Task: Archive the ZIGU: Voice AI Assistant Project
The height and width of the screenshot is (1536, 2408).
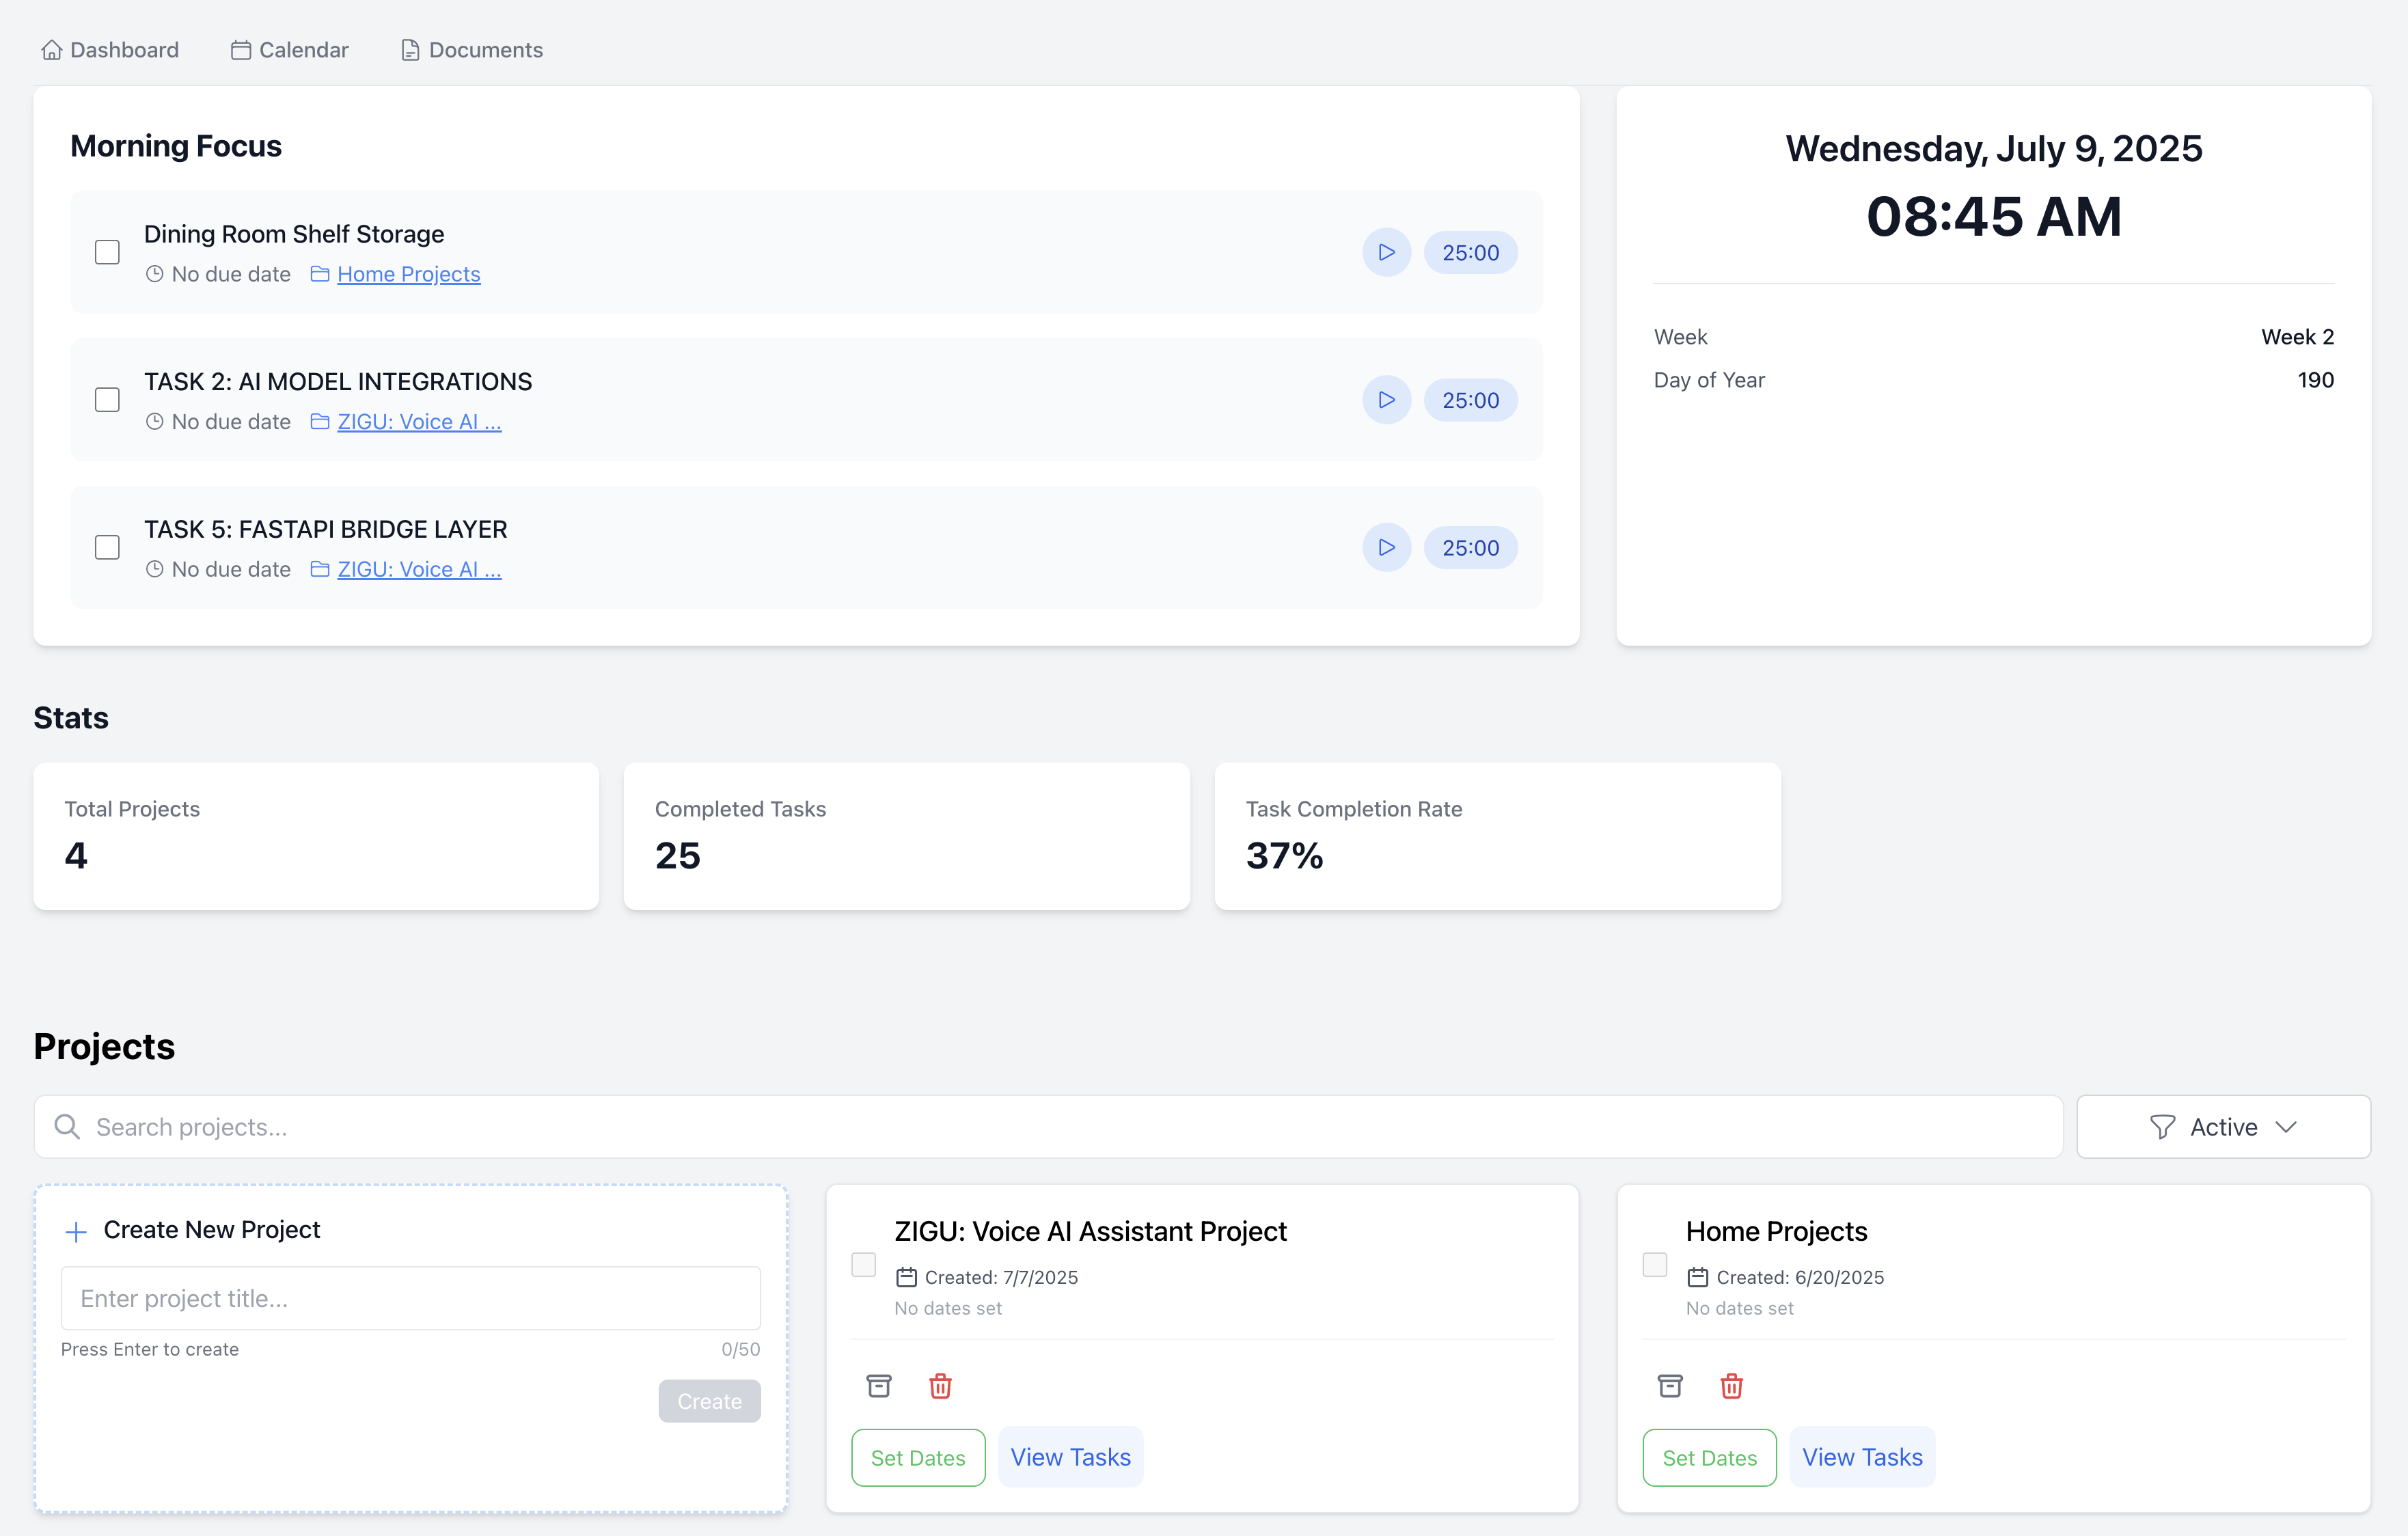Action: coord(878,1386)
